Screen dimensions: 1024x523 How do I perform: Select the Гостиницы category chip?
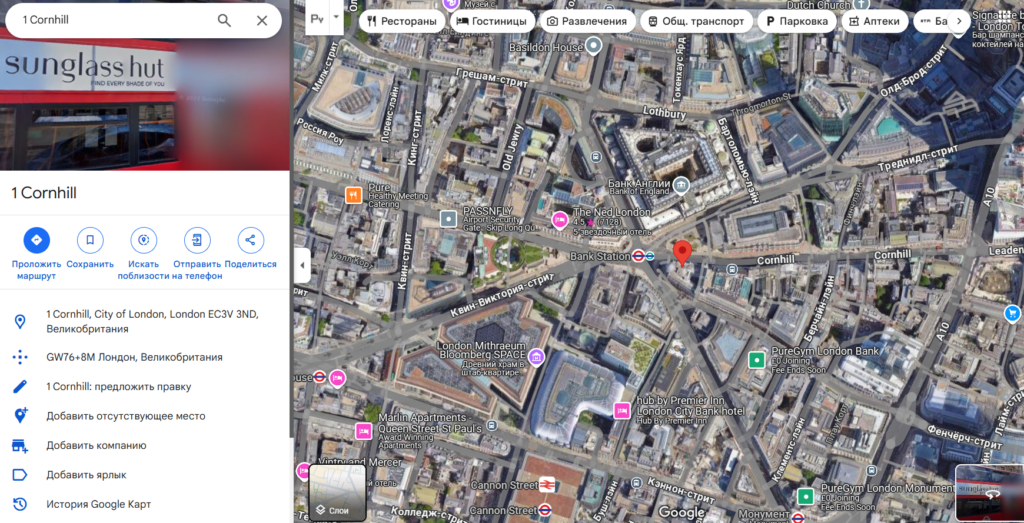point(491,21)
